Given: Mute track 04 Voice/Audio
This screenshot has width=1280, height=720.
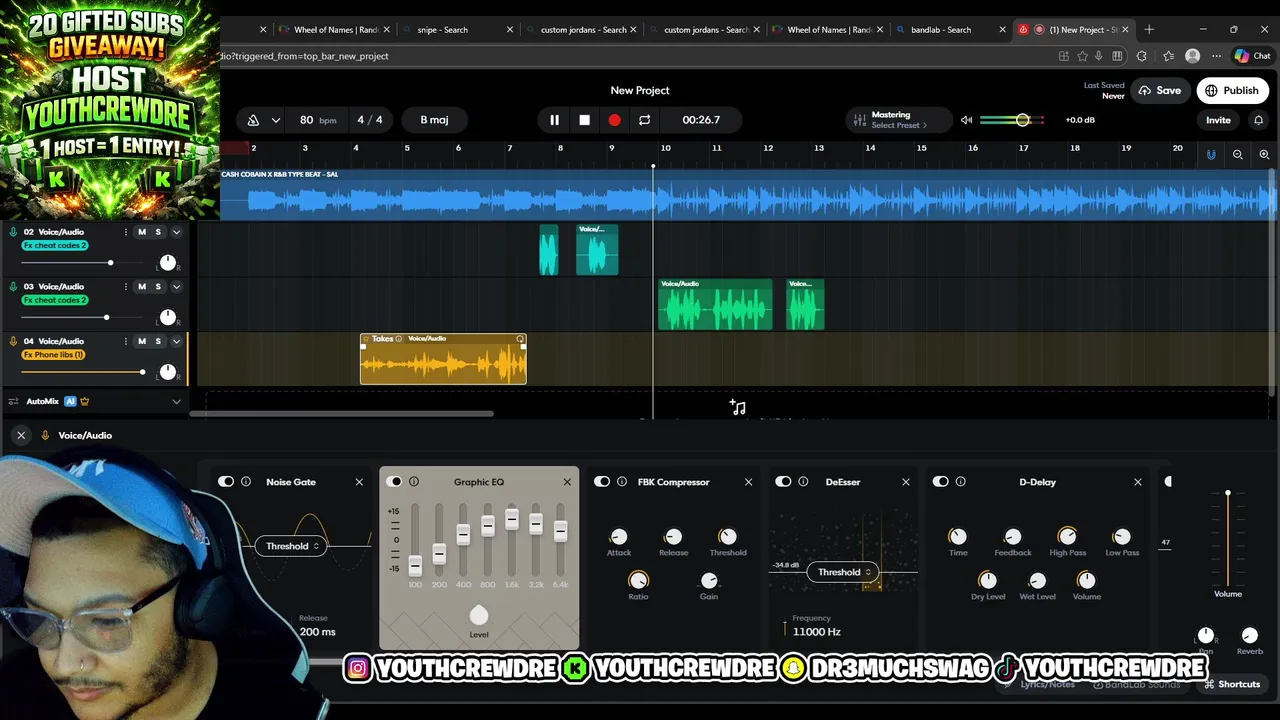Looking at the screenshot, I should click(141, 341).
